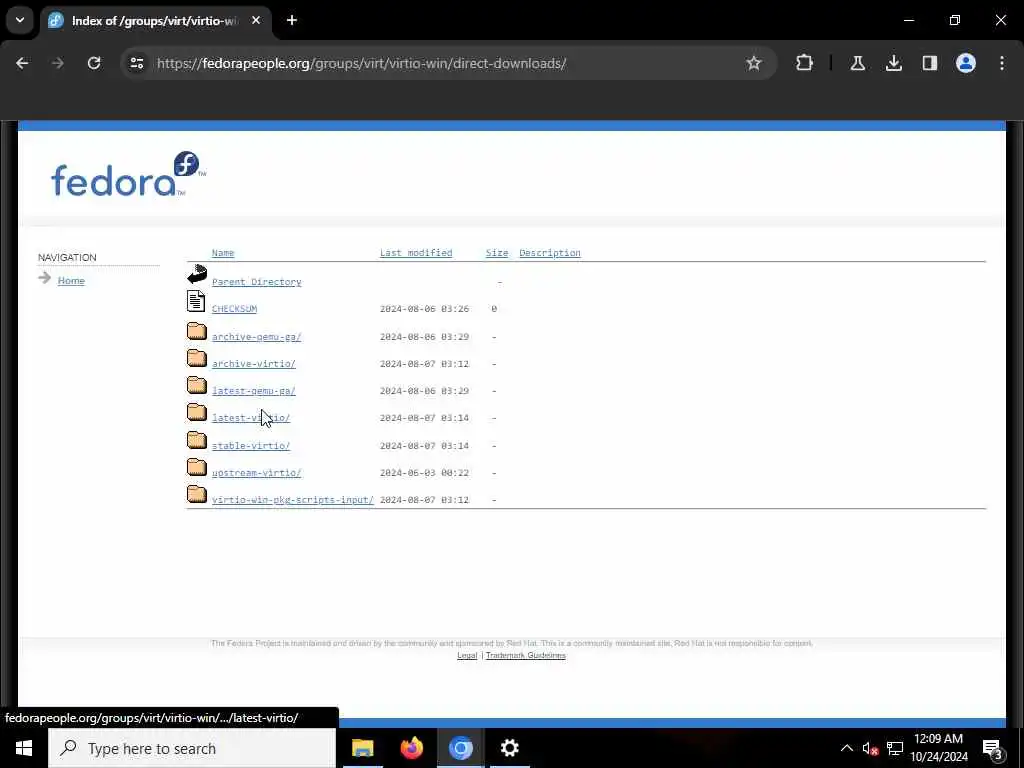The width and height of the screenshot is (1024, 768).
Task: Click folder icon beside latest-qemu-ga/
Action: [197, 385]
